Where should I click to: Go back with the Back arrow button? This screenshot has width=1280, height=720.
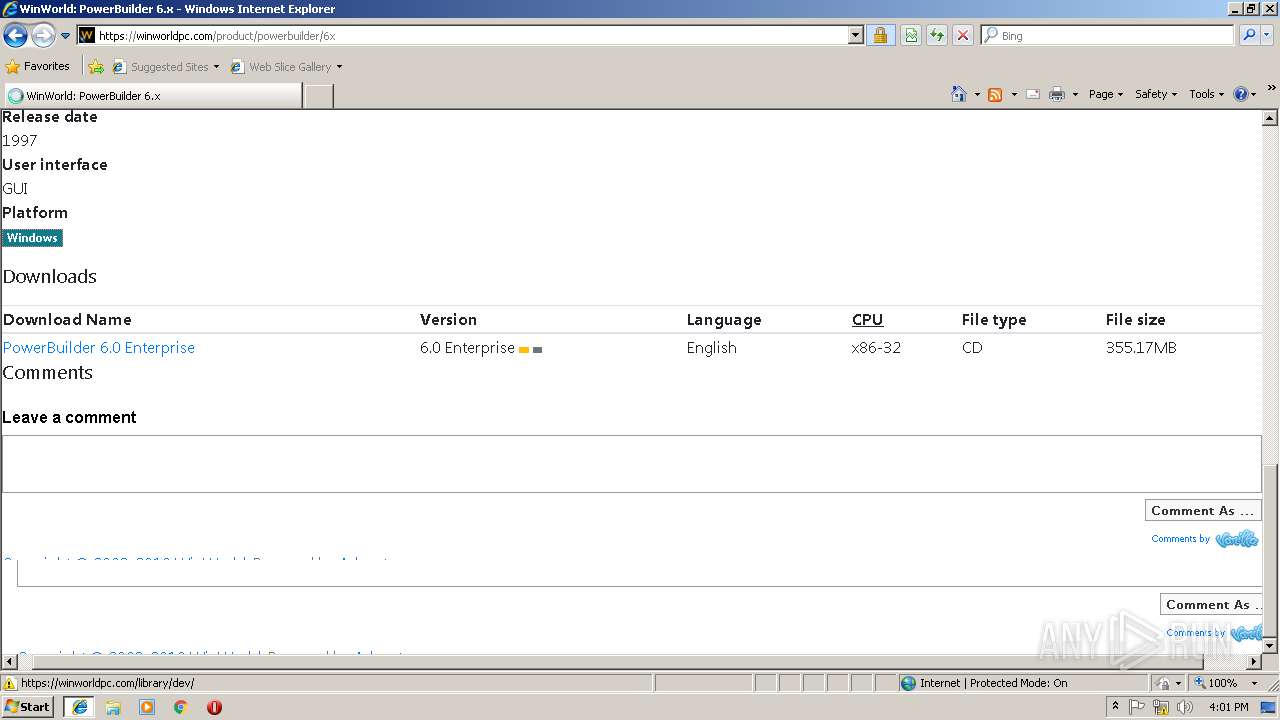click(x=15, y=36)
